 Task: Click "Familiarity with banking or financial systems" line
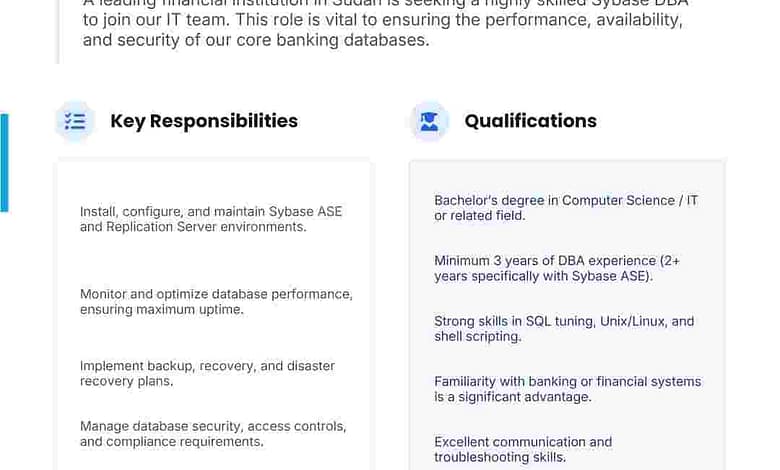click(x=567, y=381)
